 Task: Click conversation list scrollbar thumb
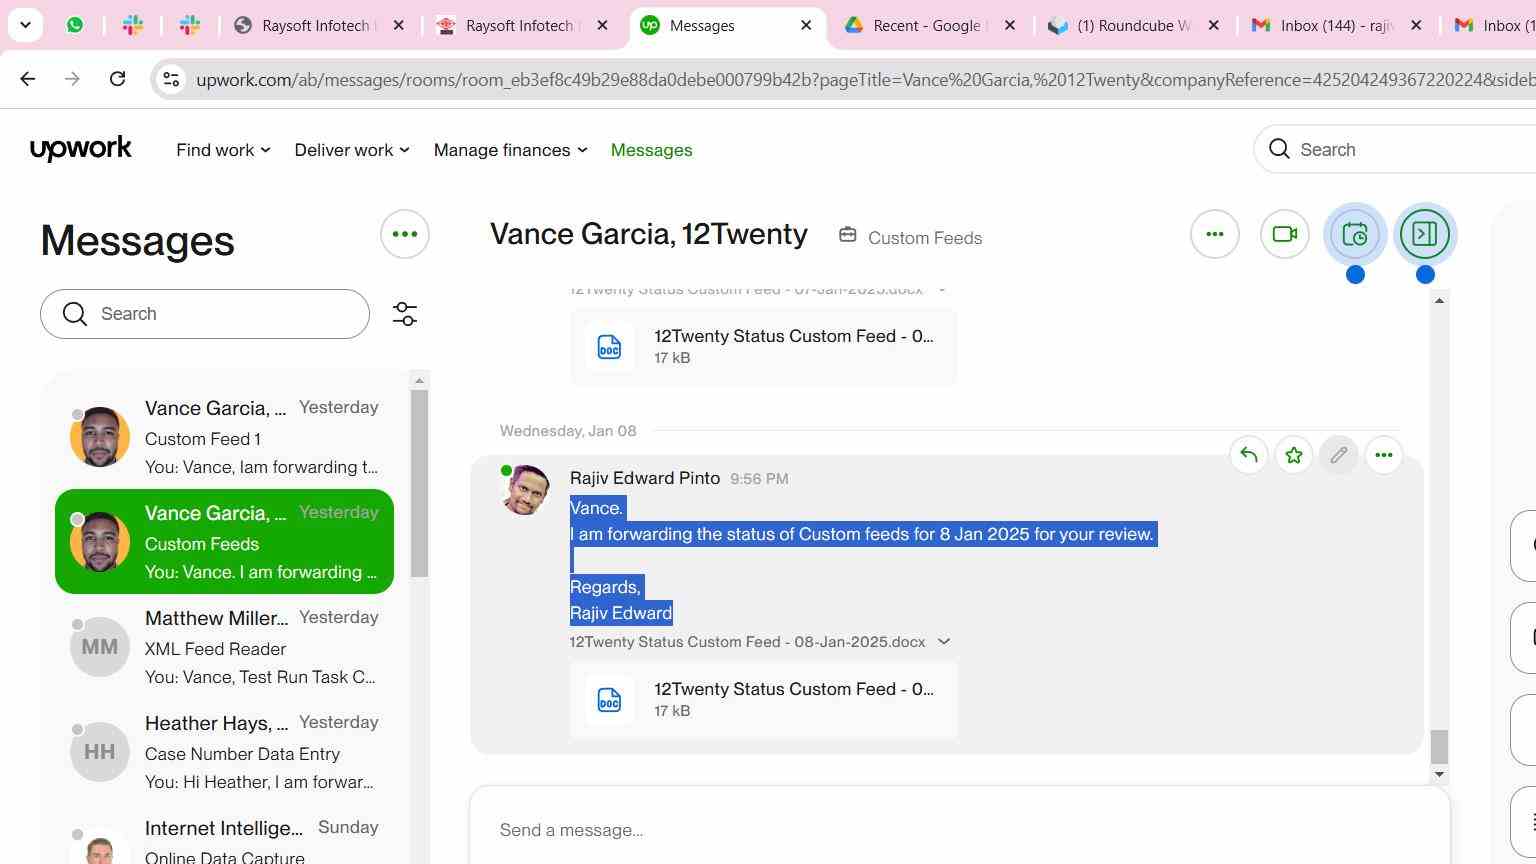tap(419, 483)
